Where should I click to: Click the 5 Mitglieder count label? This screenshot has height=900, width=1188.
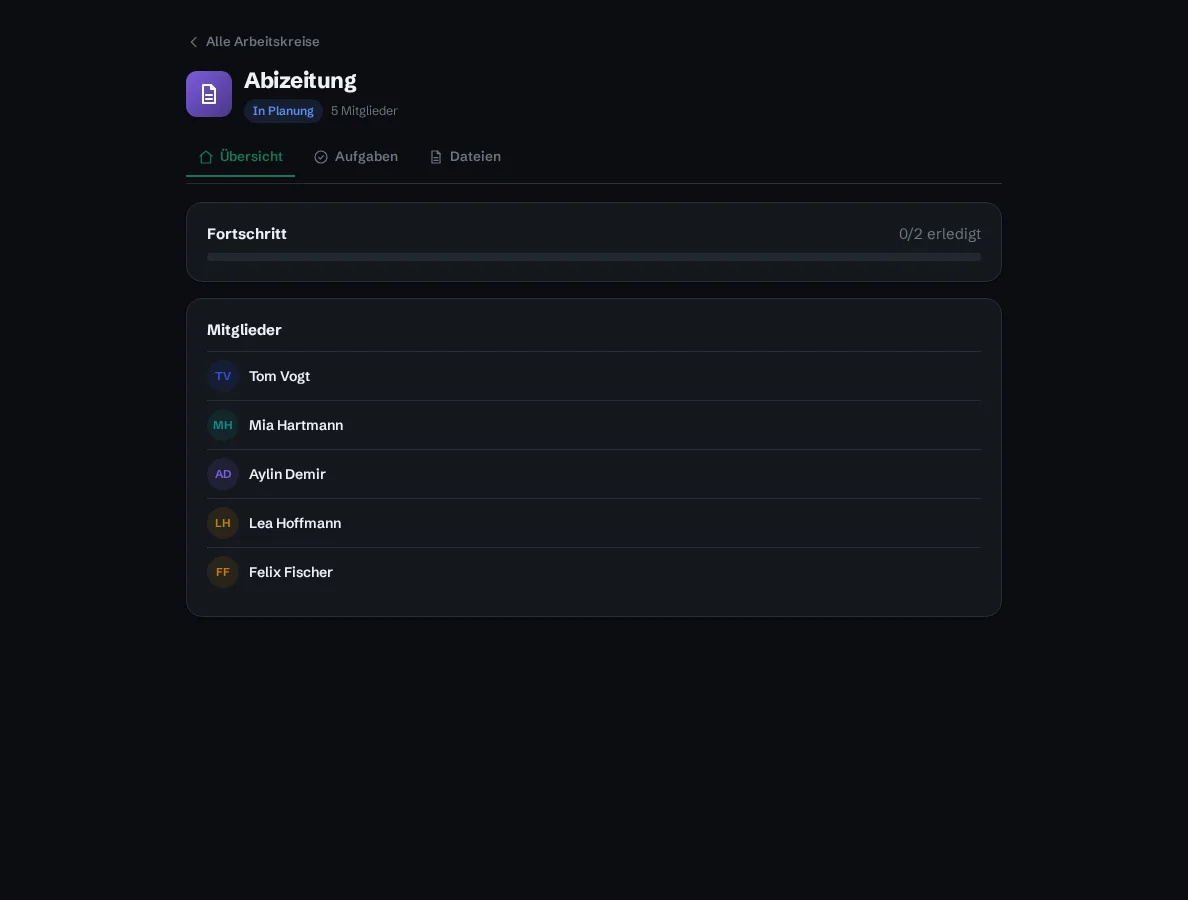click(364, 111)
